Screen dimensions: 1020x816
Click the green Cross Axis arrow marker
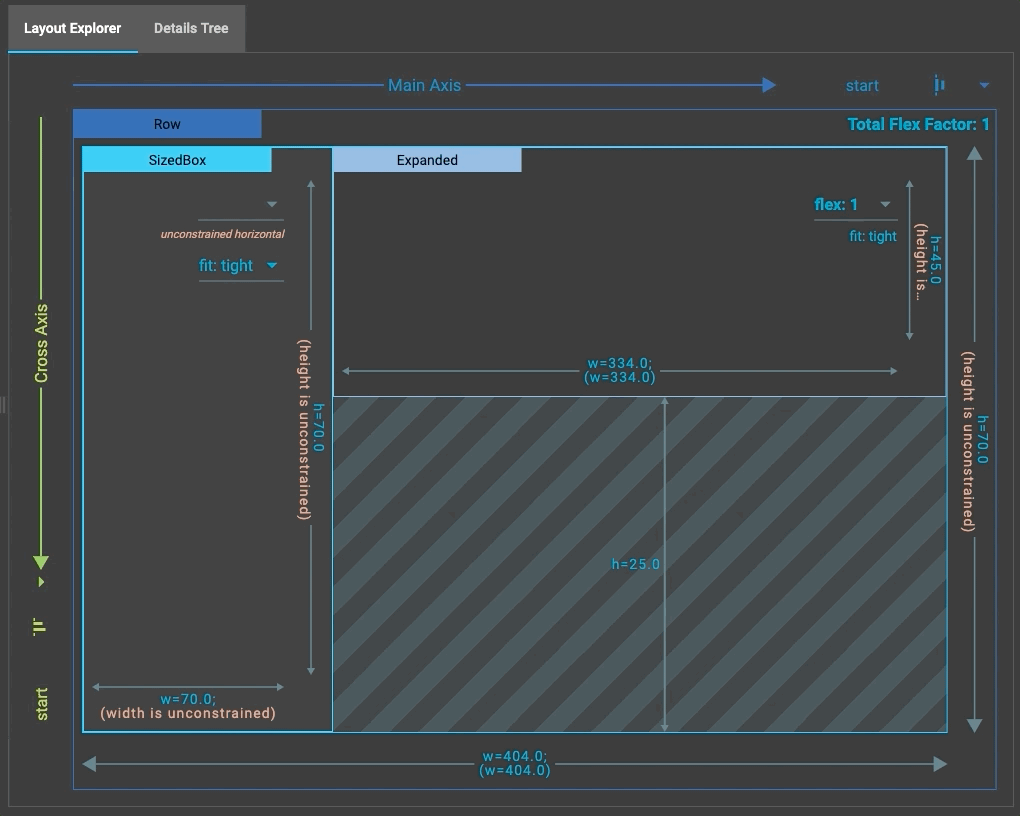tap(40, 560)
